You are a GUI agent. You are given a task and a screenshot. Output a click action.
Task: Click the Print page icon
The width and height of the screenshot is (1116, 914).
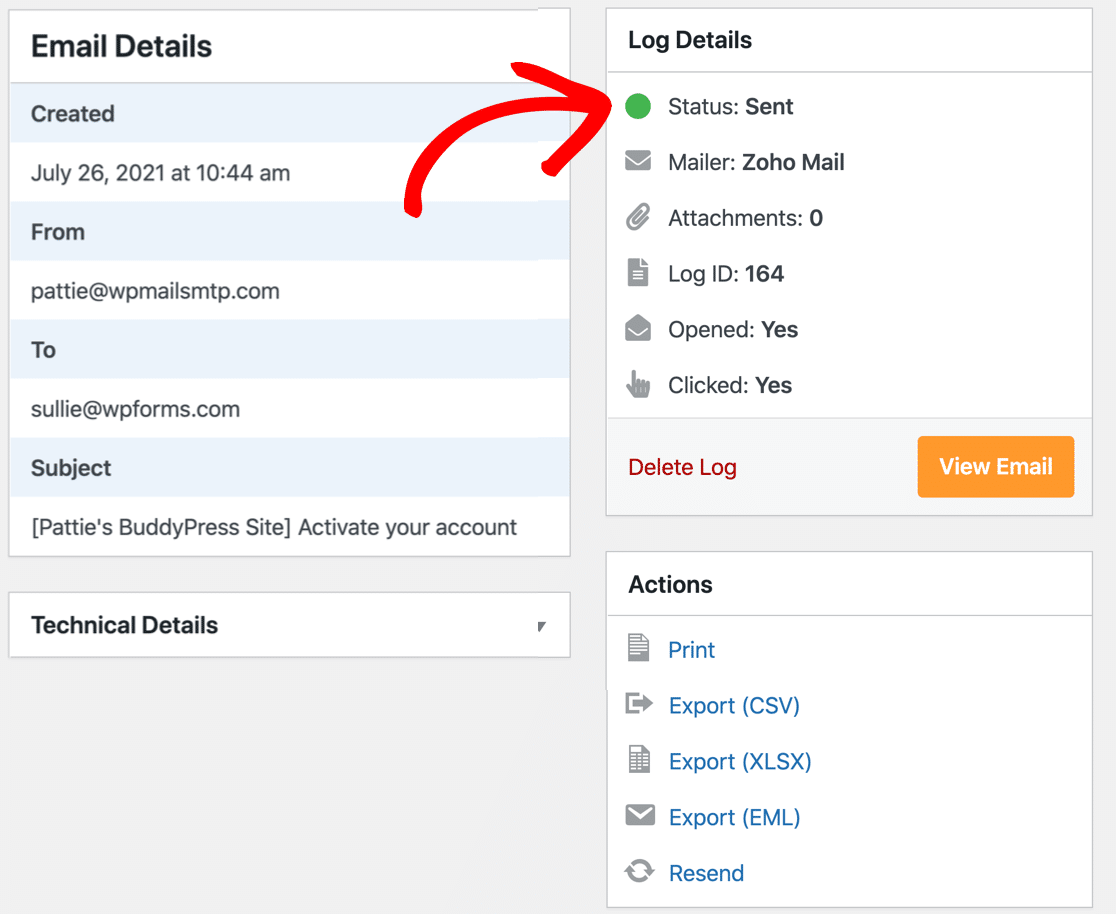coord(641,649)
